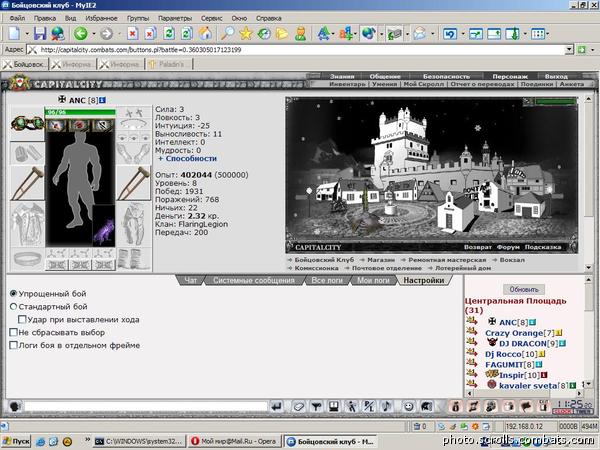
Task: Click the orange user figure toolbar icon
Action: coord(301,34)
